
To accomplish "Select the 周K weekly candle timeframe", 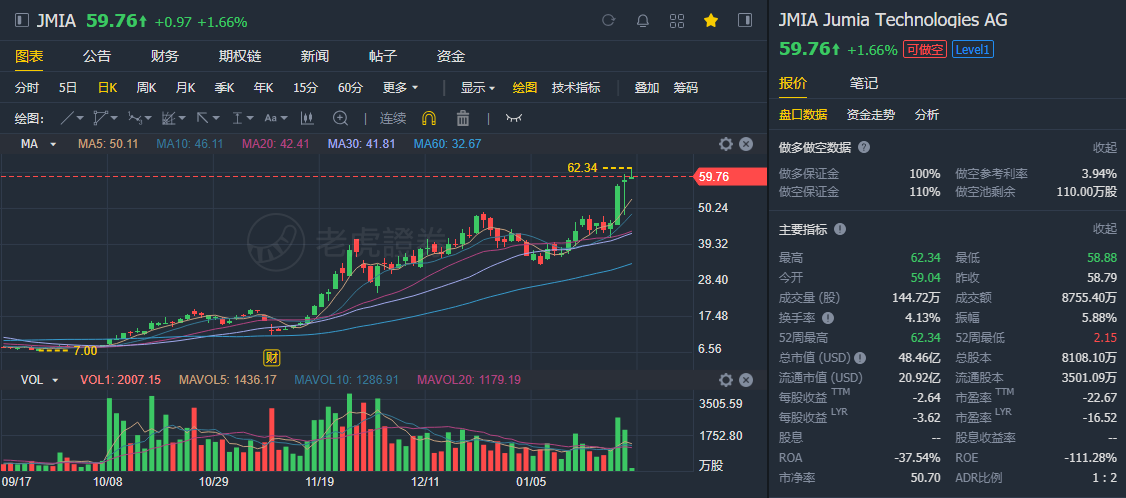I will [146, 88].
